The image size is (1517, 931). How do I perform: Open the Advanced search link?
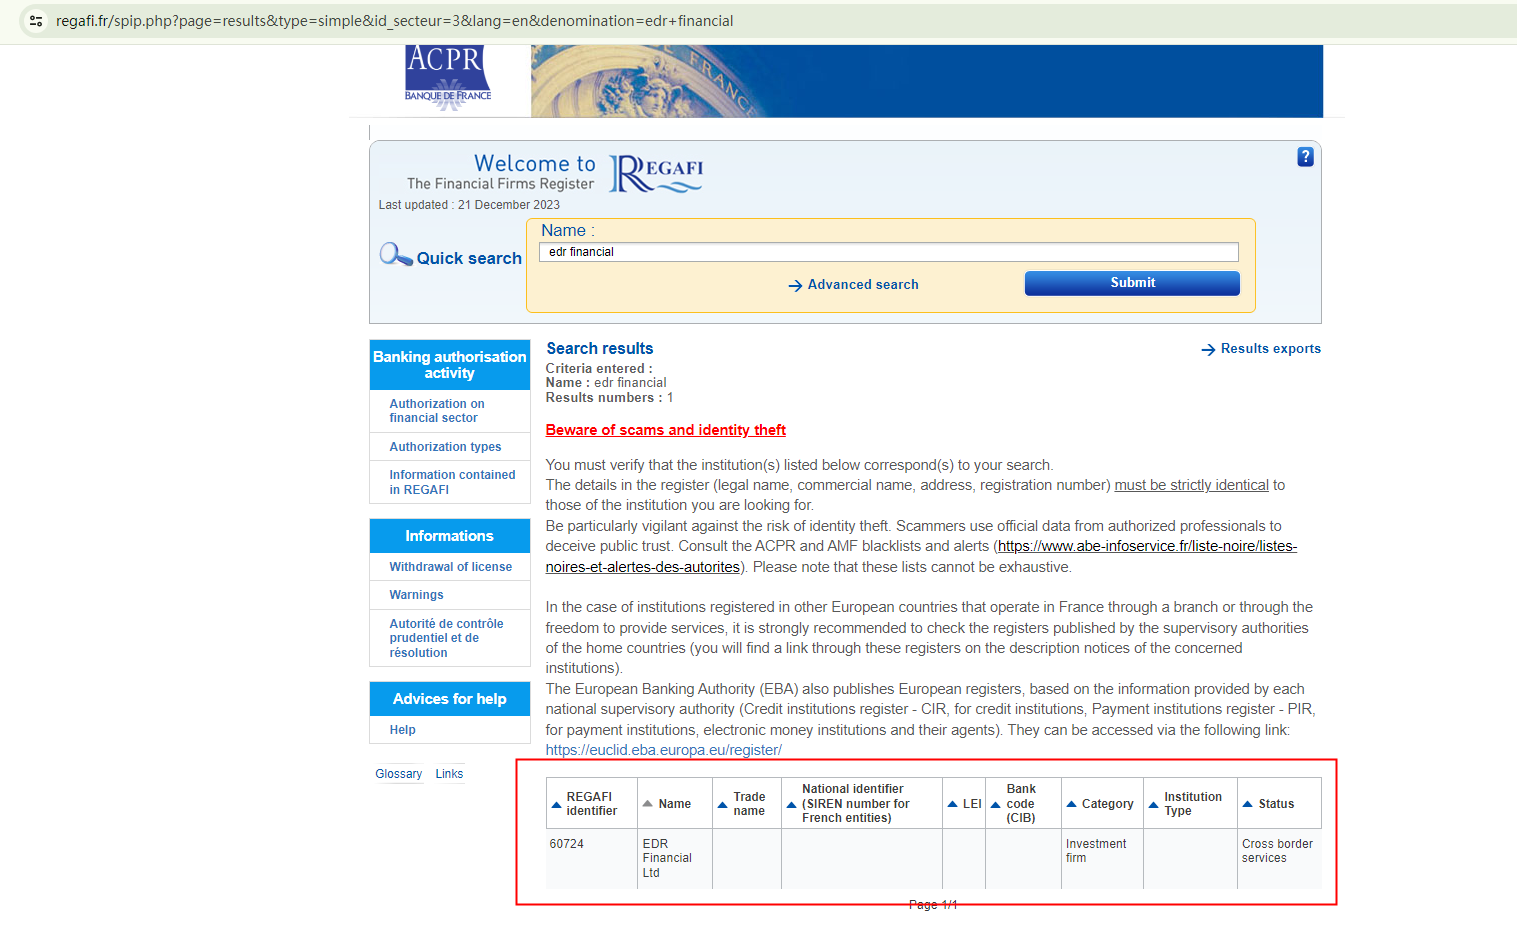(x=862, y=285)
